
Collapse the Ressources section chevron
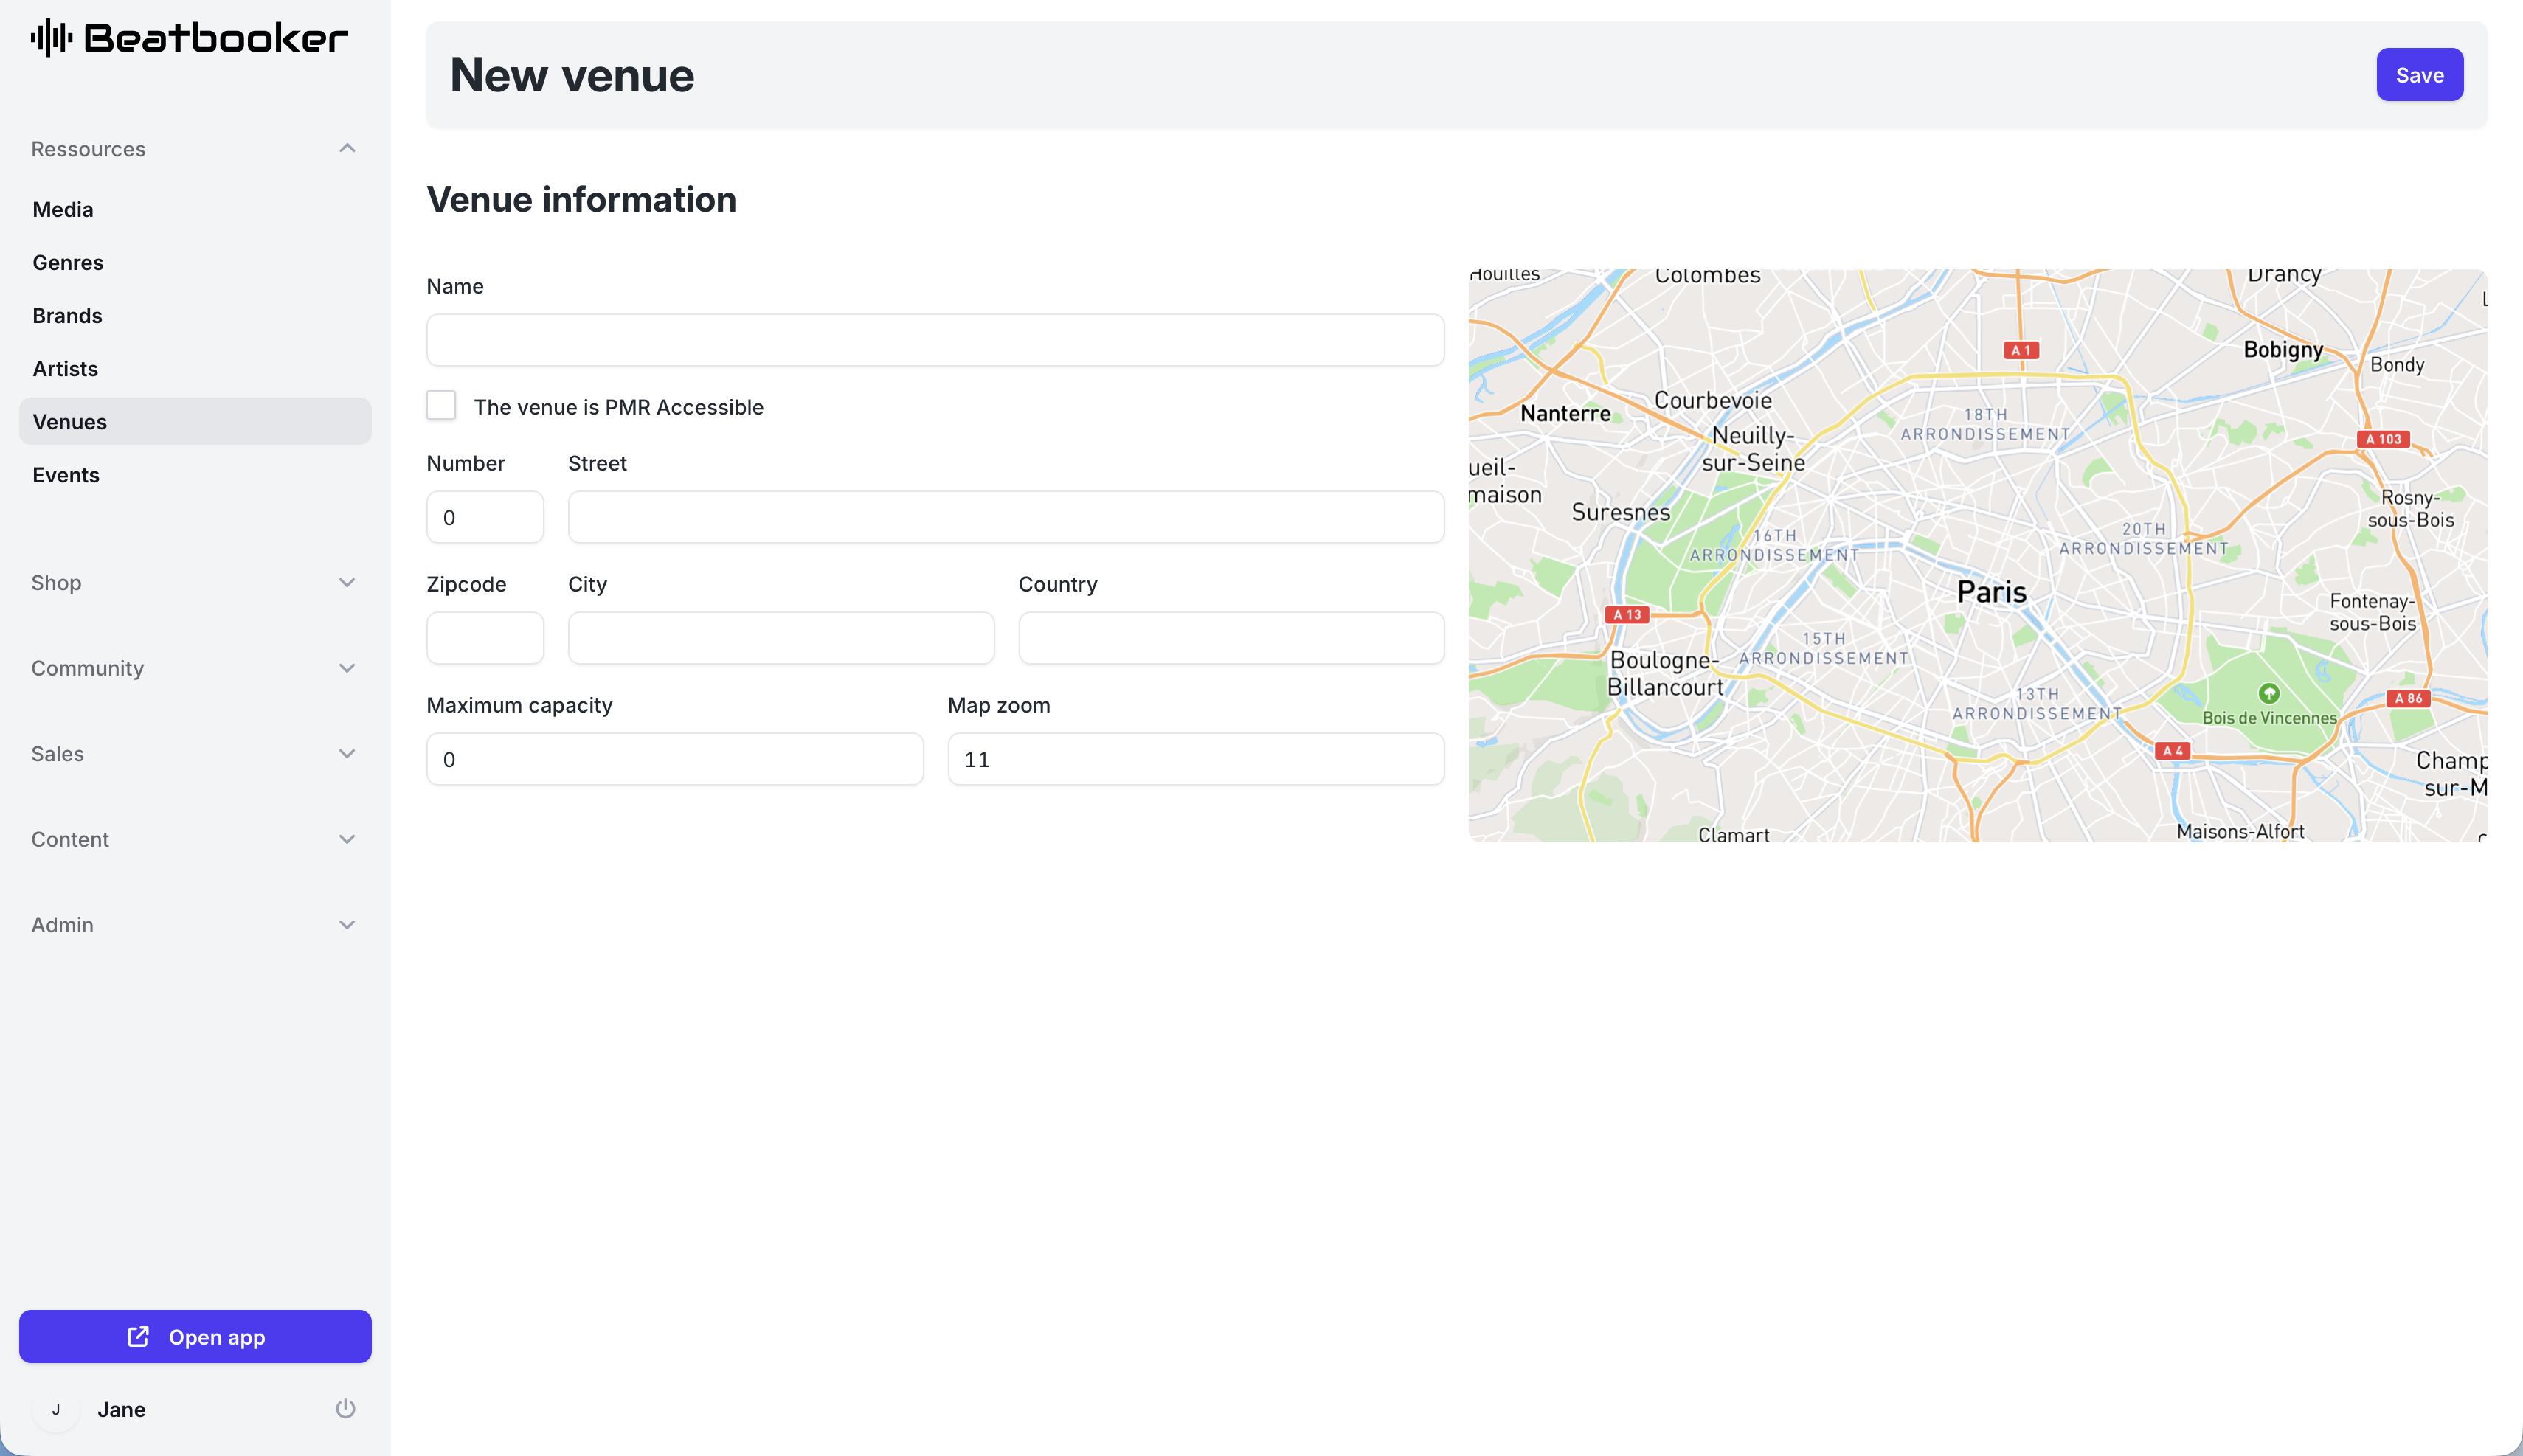[x=347, y=149]
